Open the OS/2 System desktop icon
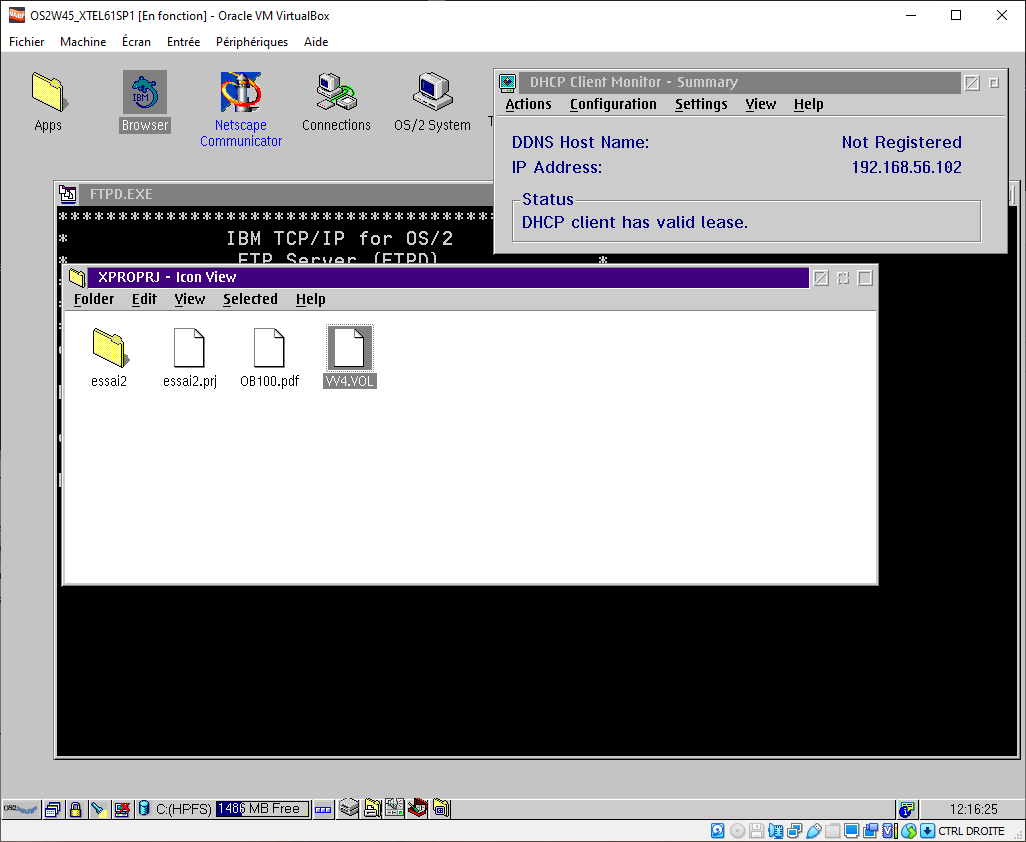This screenshot has width=1026, height=842. coord(432,93)
